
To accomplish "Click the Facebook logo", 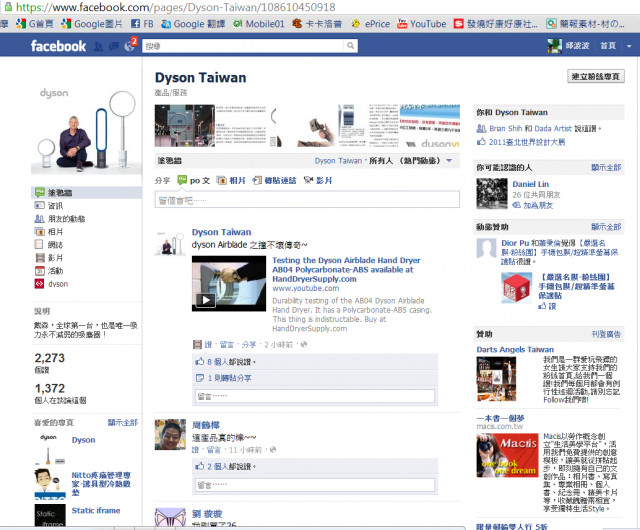I will (x=58, y=46).
